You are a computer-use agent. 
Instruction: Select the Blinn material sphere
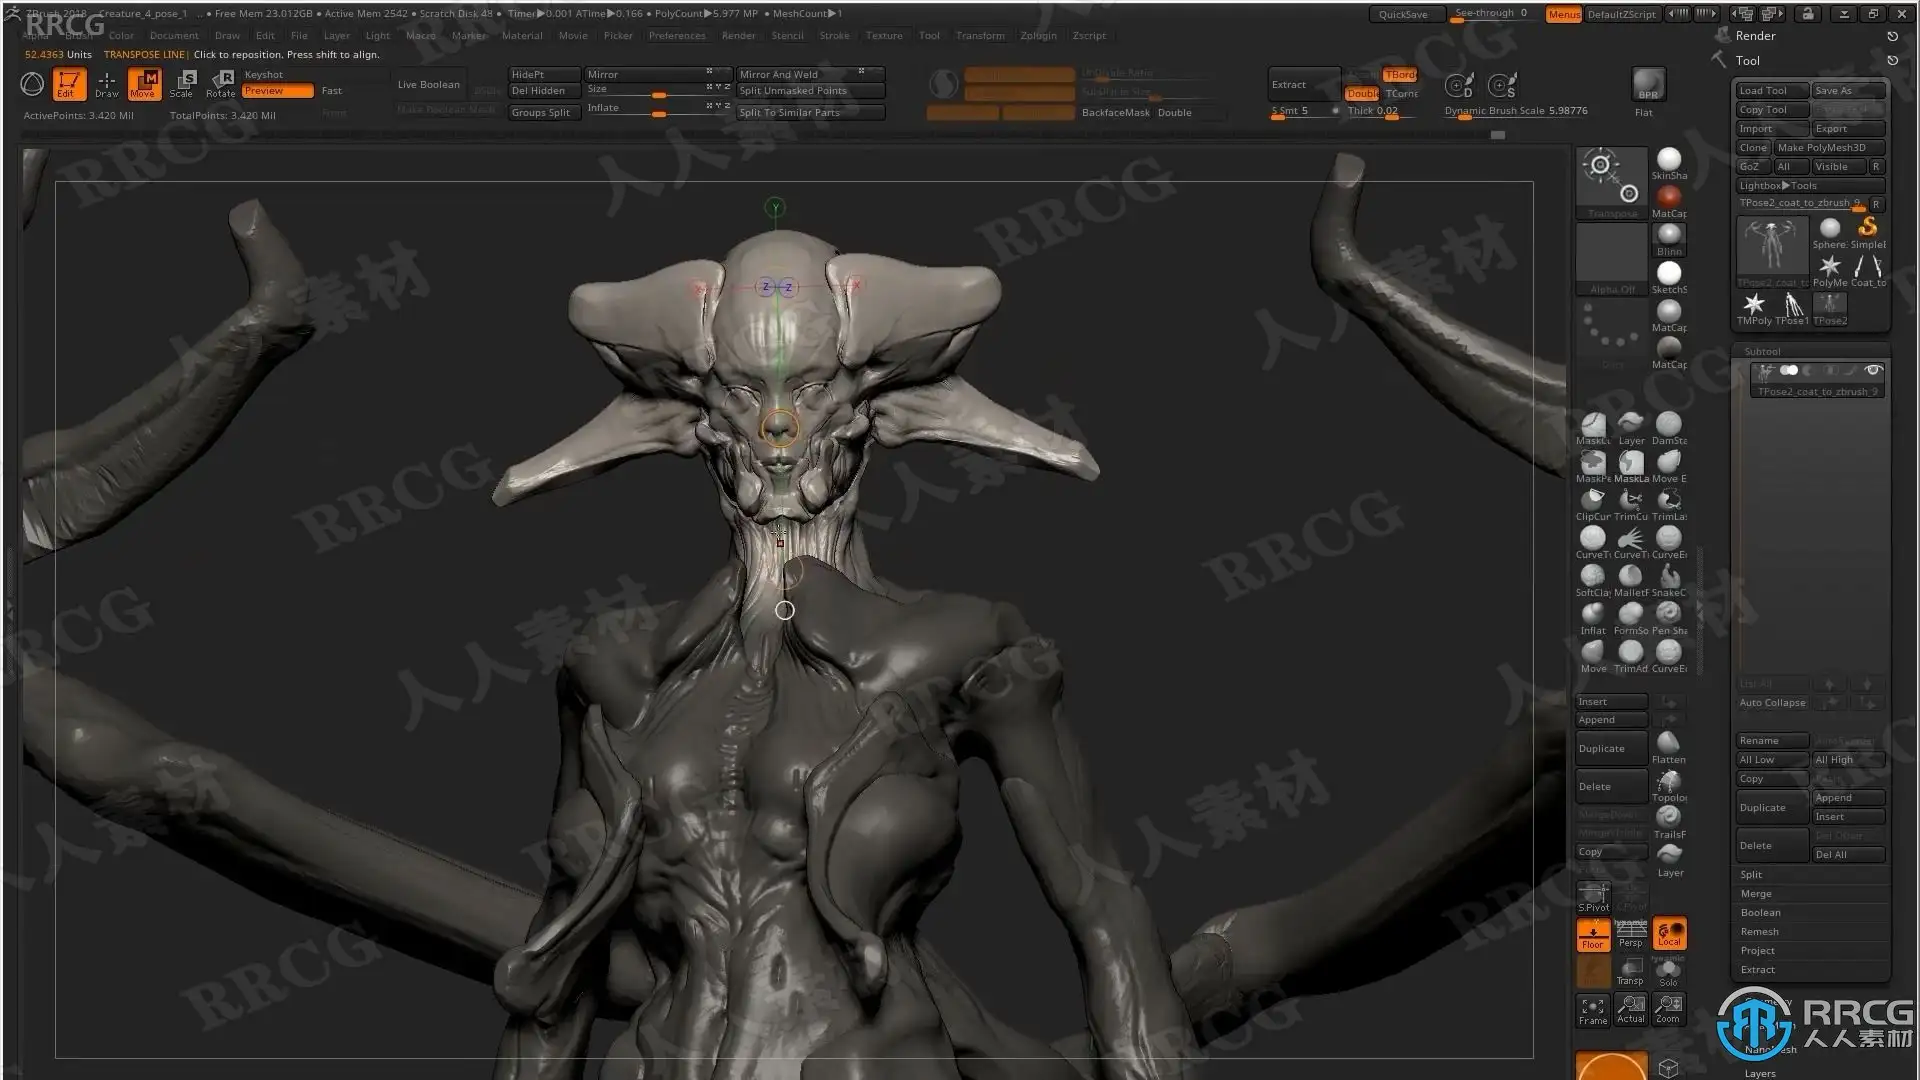[x=1669, y=236]
